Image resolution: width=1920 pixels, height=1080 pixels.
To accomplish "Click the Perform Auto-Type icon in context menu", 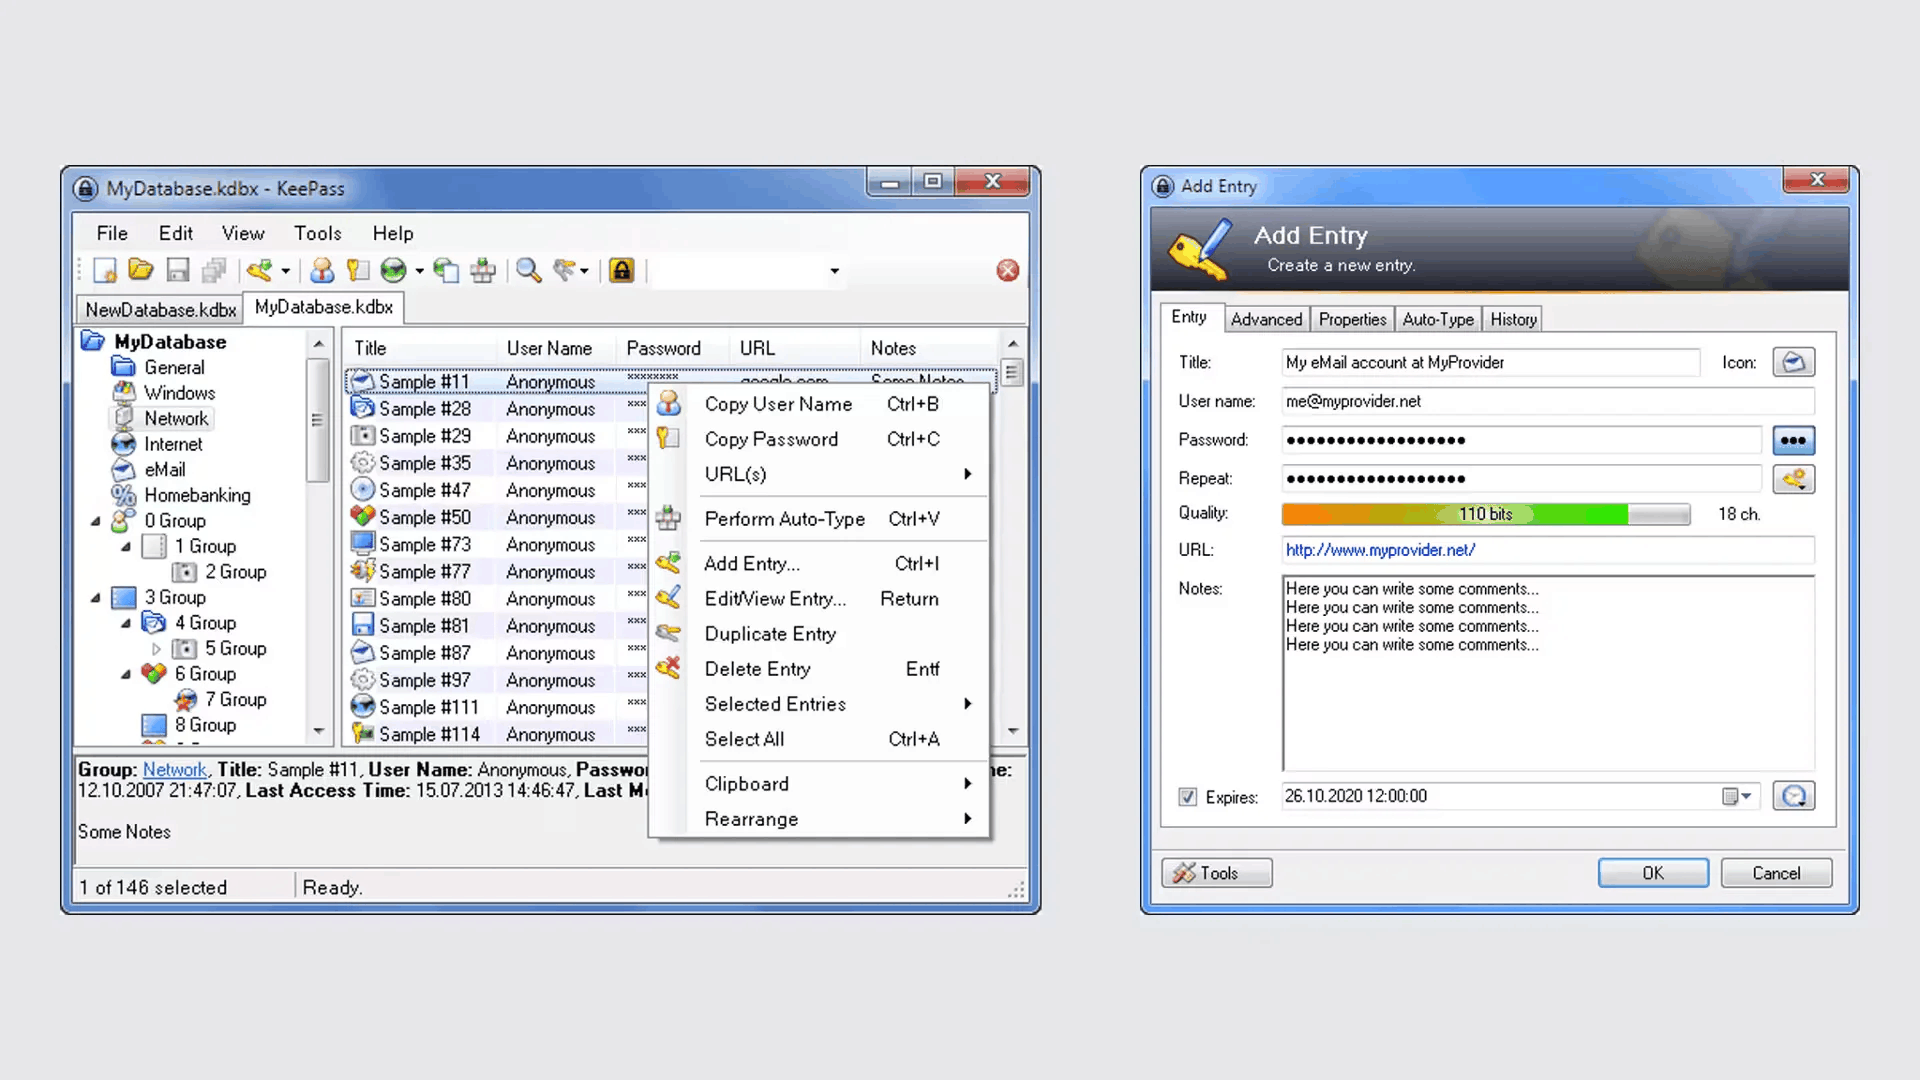I will tap(669, 518).
